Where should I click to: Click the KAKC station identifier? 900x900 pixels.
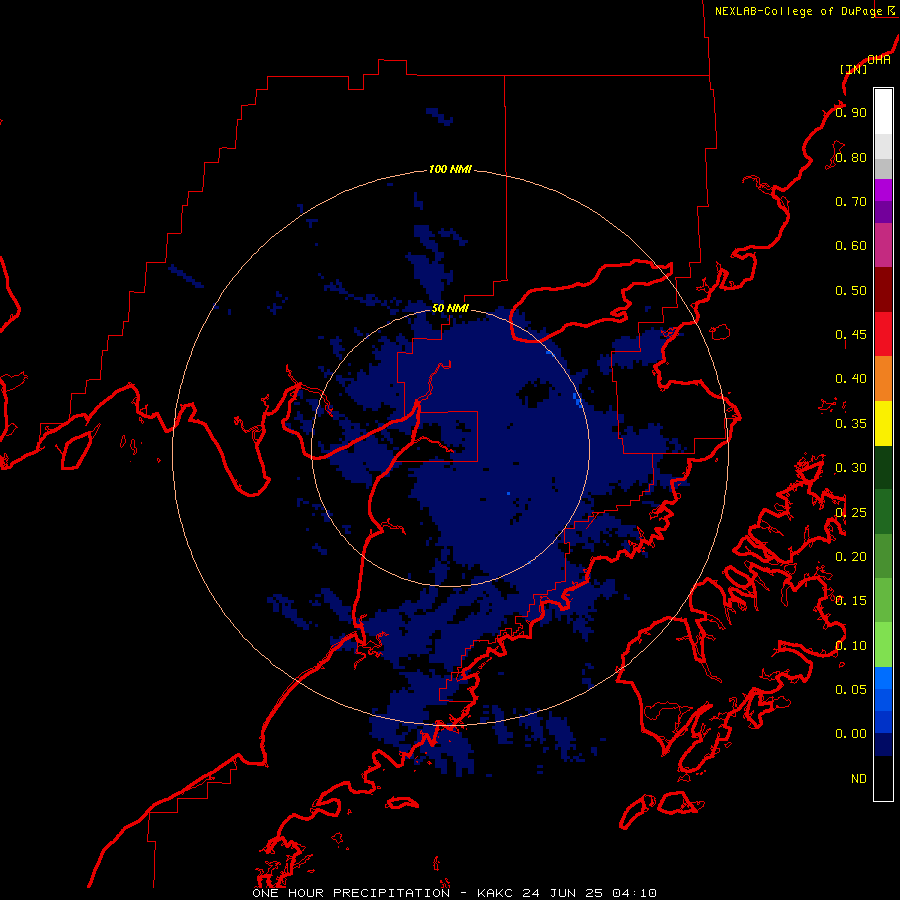[x=496, y=893]
